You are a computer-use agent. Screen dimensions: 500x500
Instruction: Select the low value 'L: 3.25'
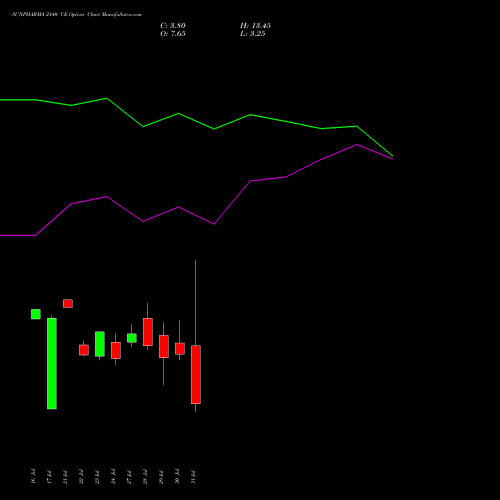pos(253,34)
